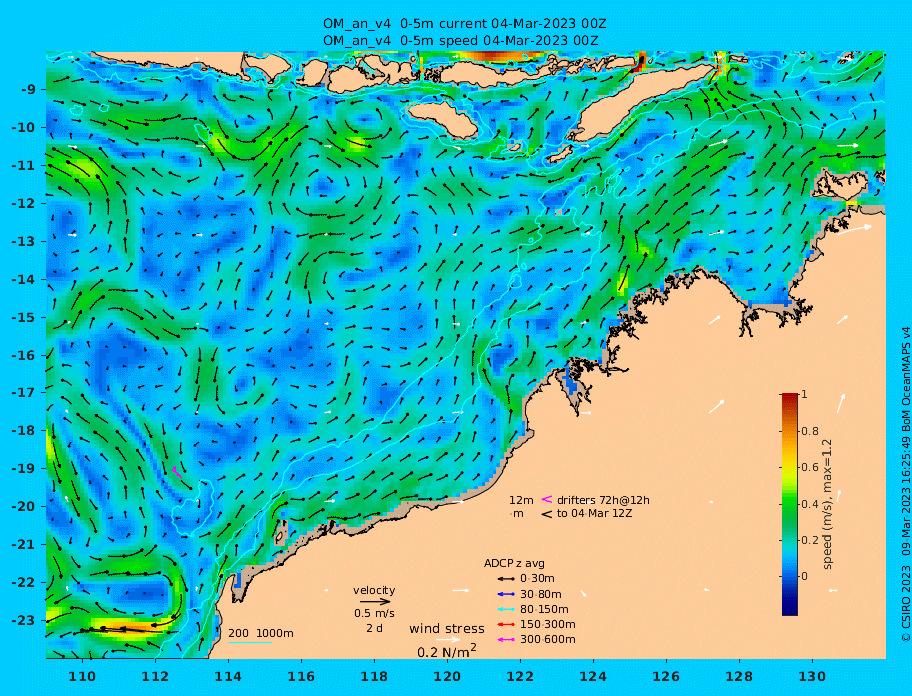Click the colorbar tick label '0.8'
912x696 pixels.
810,431
